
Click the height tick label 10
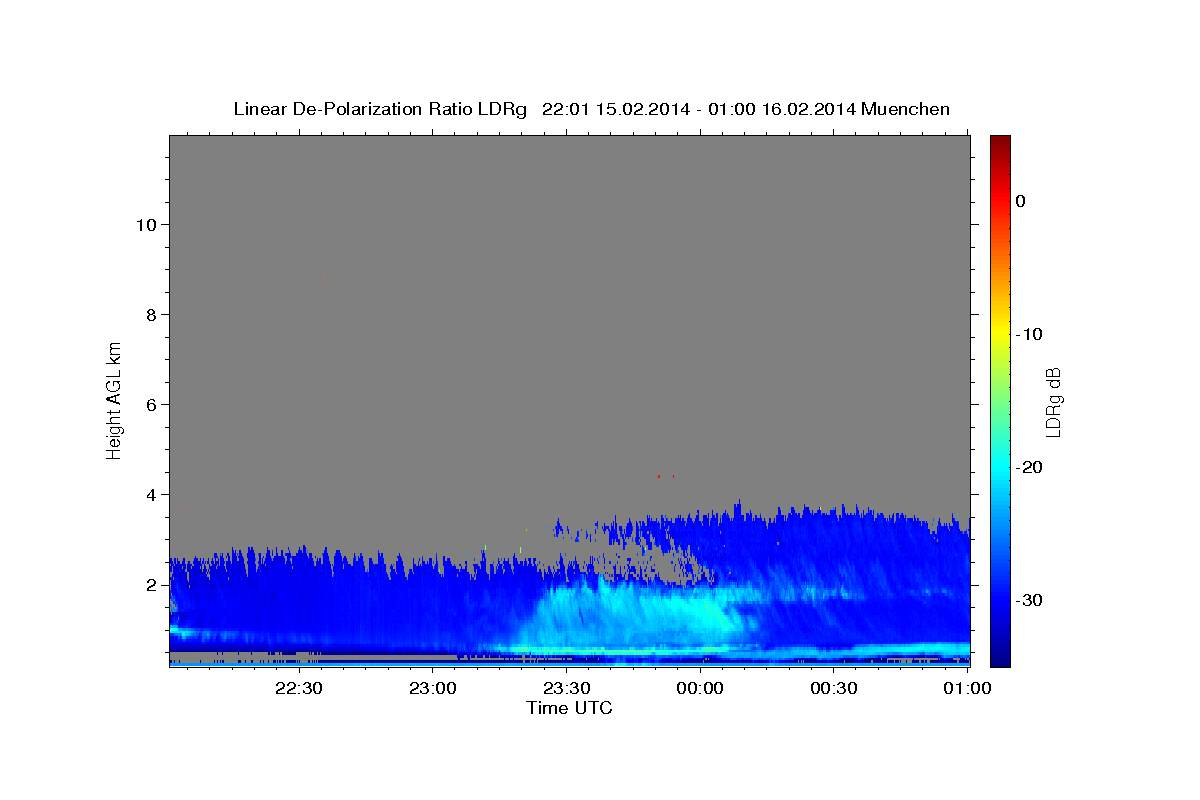146,225
